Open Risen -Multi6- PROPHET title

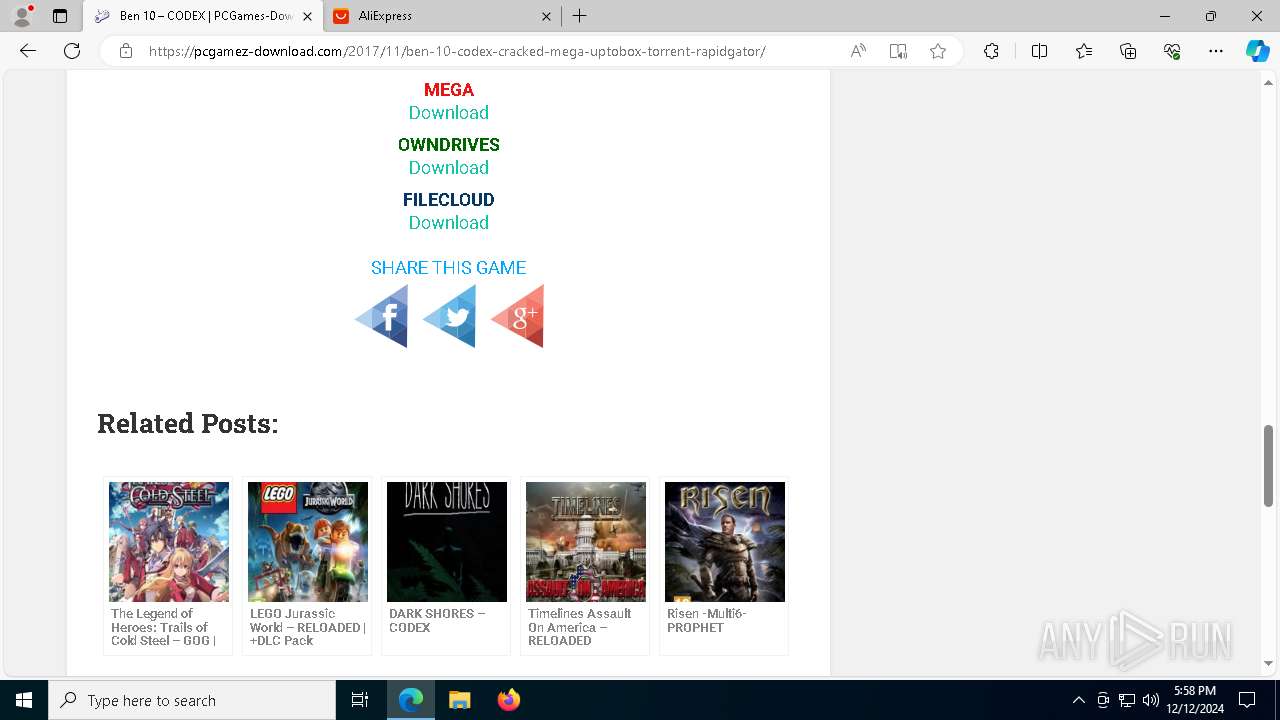pos(707,620)
